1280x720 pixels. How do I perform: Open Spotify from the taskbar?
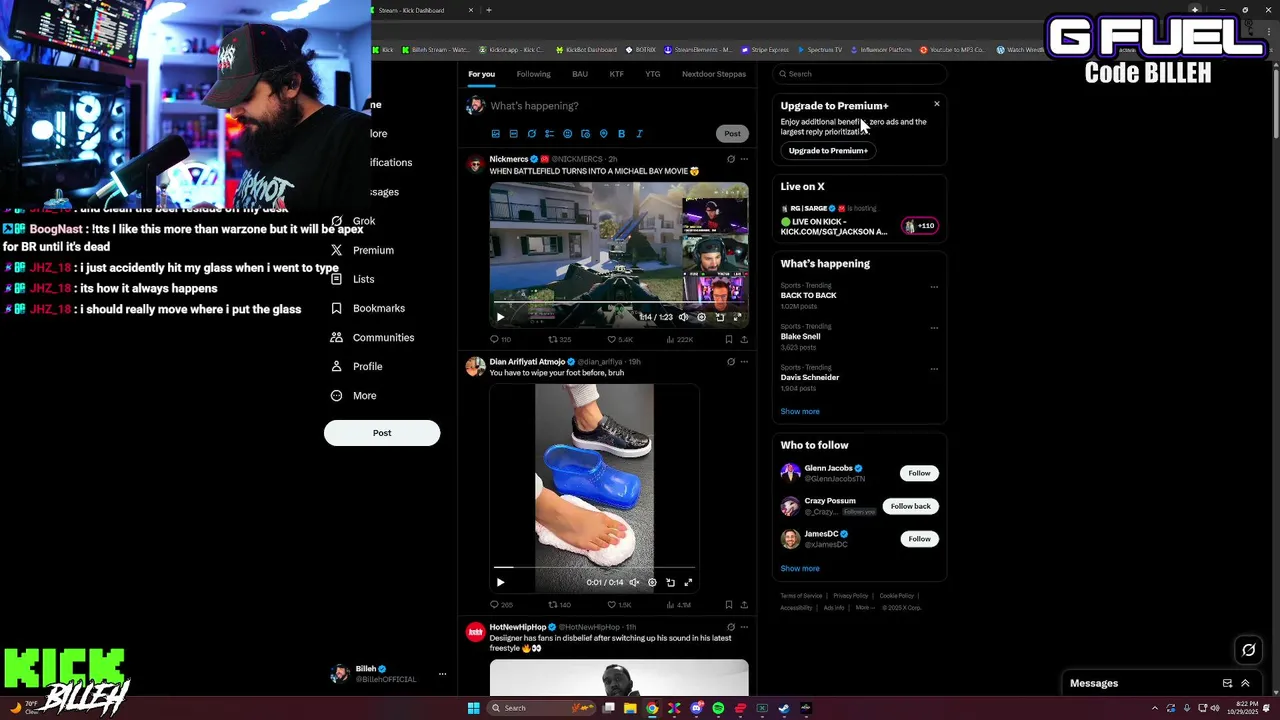(x=718, y=708)
